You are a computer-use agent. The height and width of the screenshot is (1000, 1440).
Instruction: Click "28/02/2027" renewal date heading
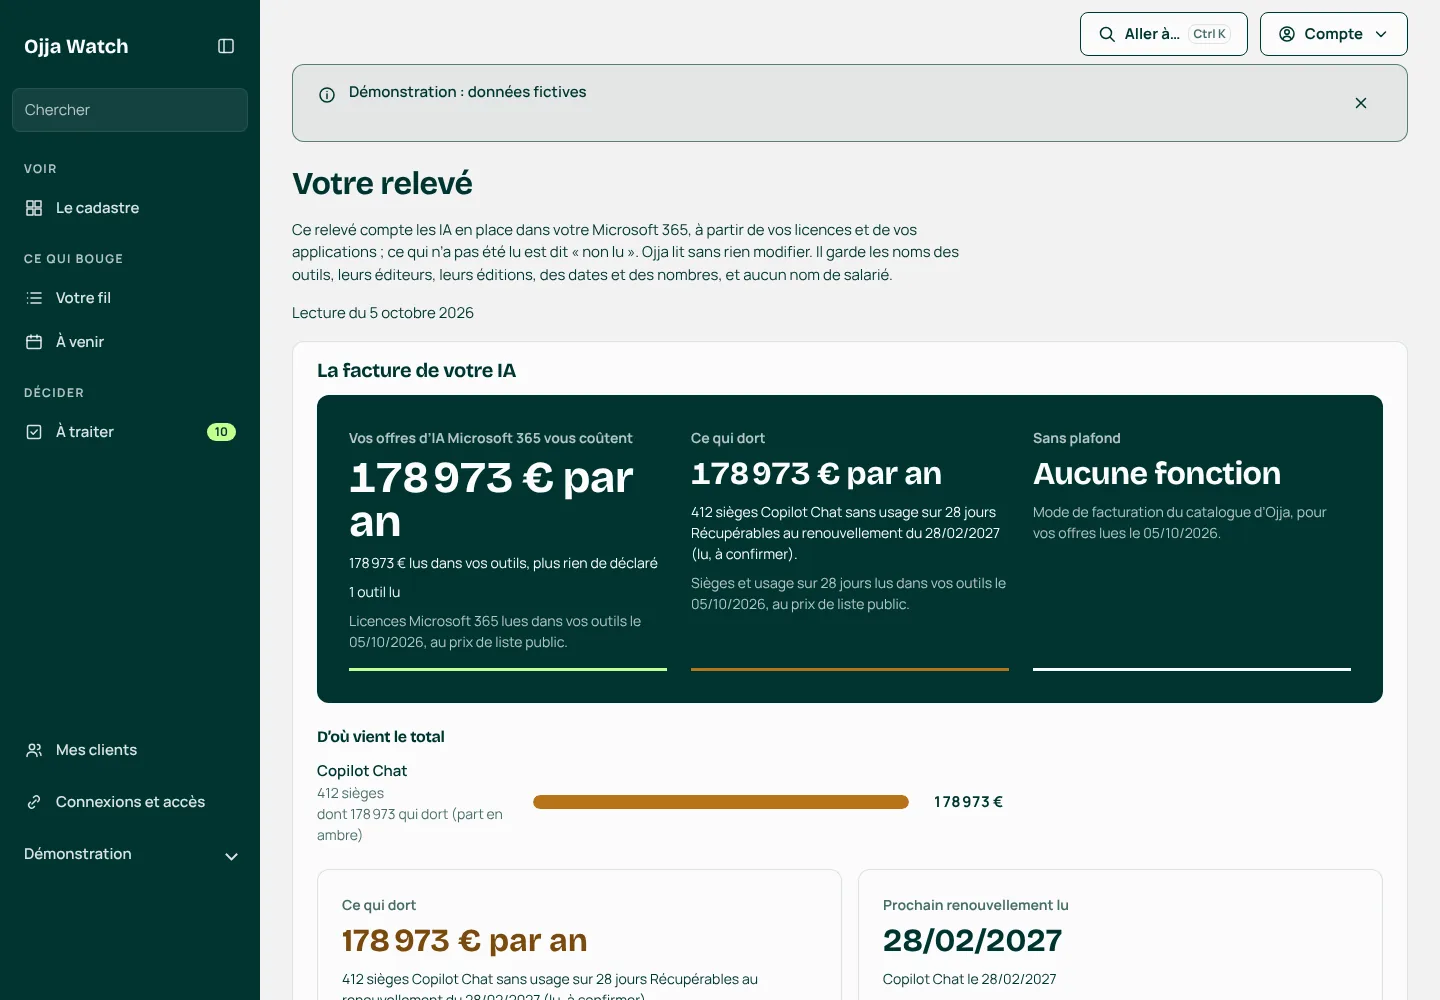pos(972,940)
